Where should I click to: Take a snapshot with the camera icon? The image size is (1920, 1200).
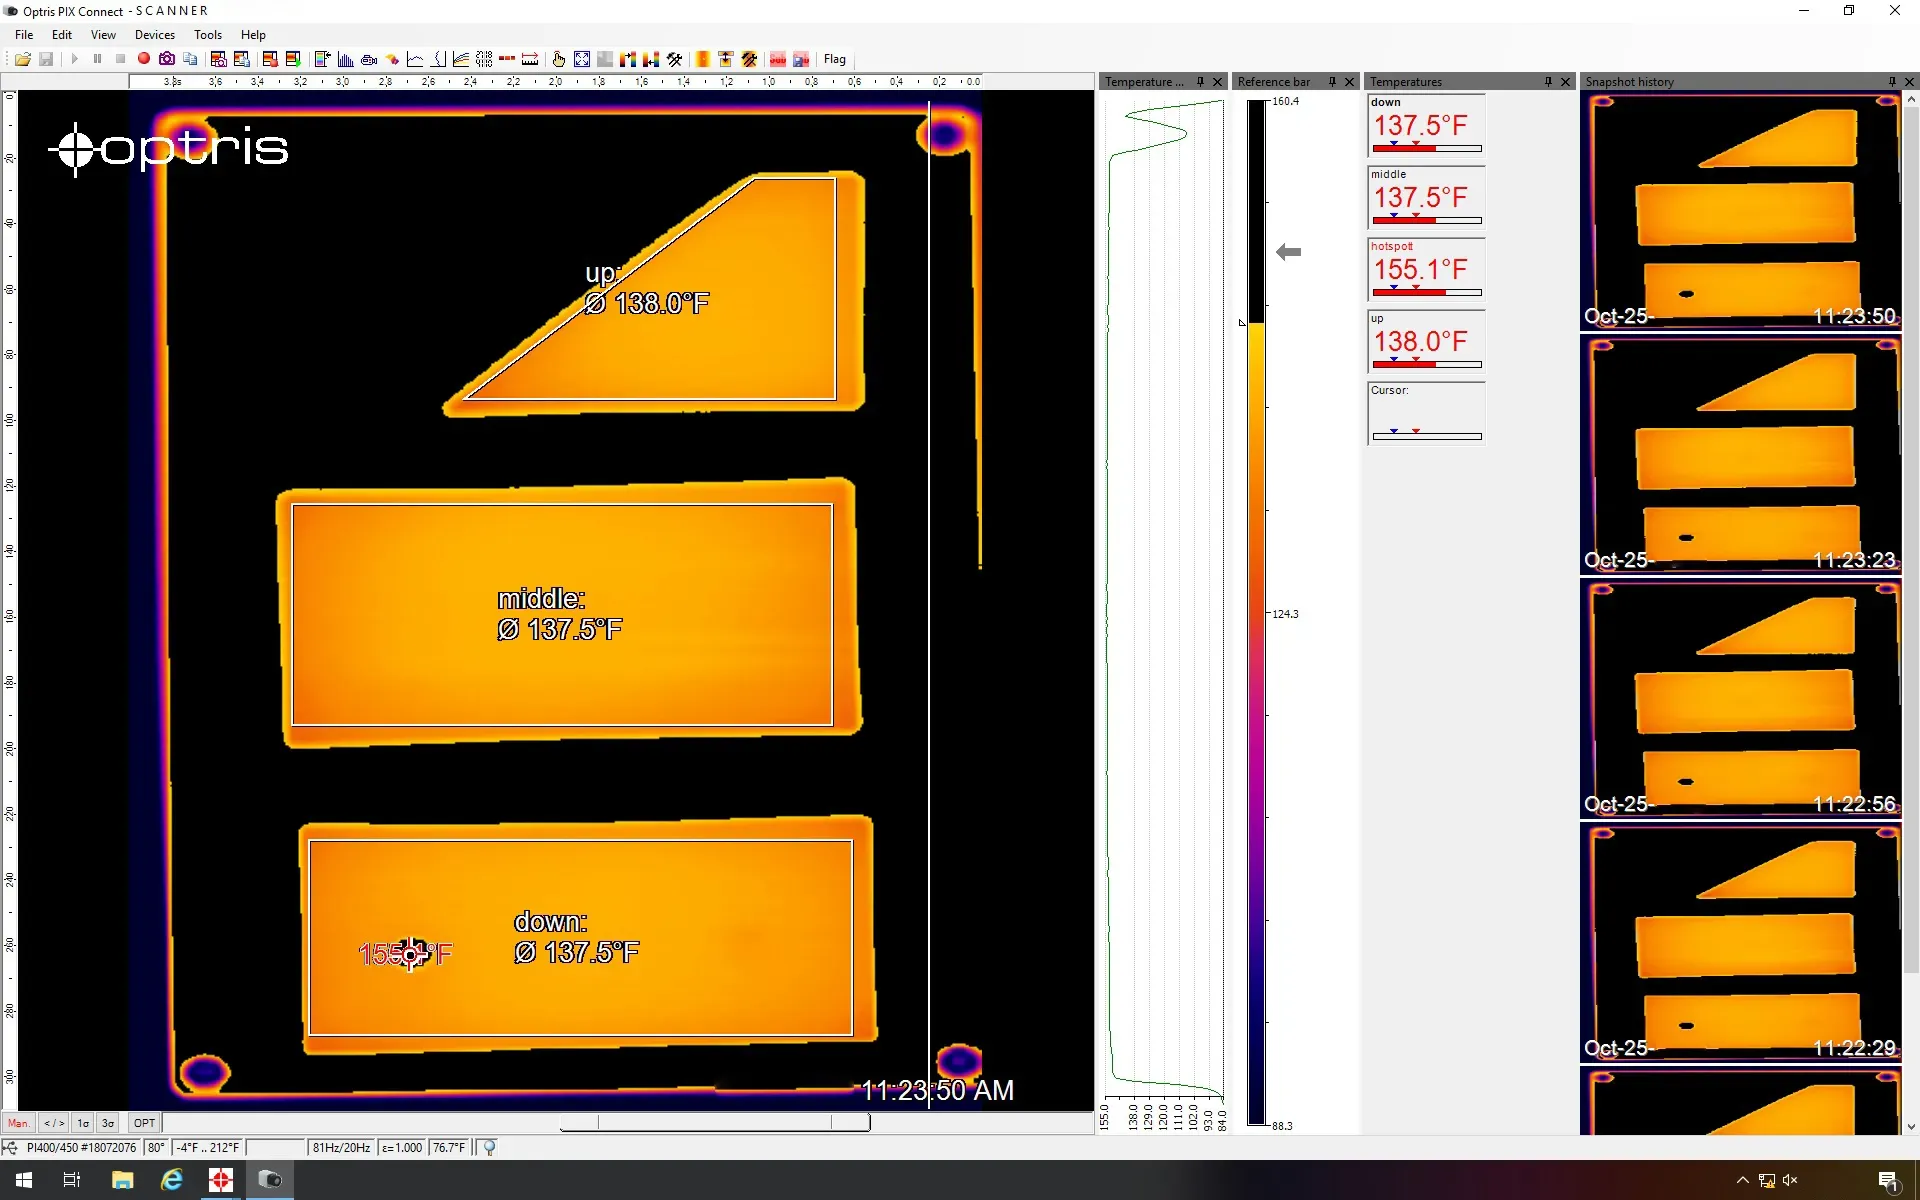[167, 59]
